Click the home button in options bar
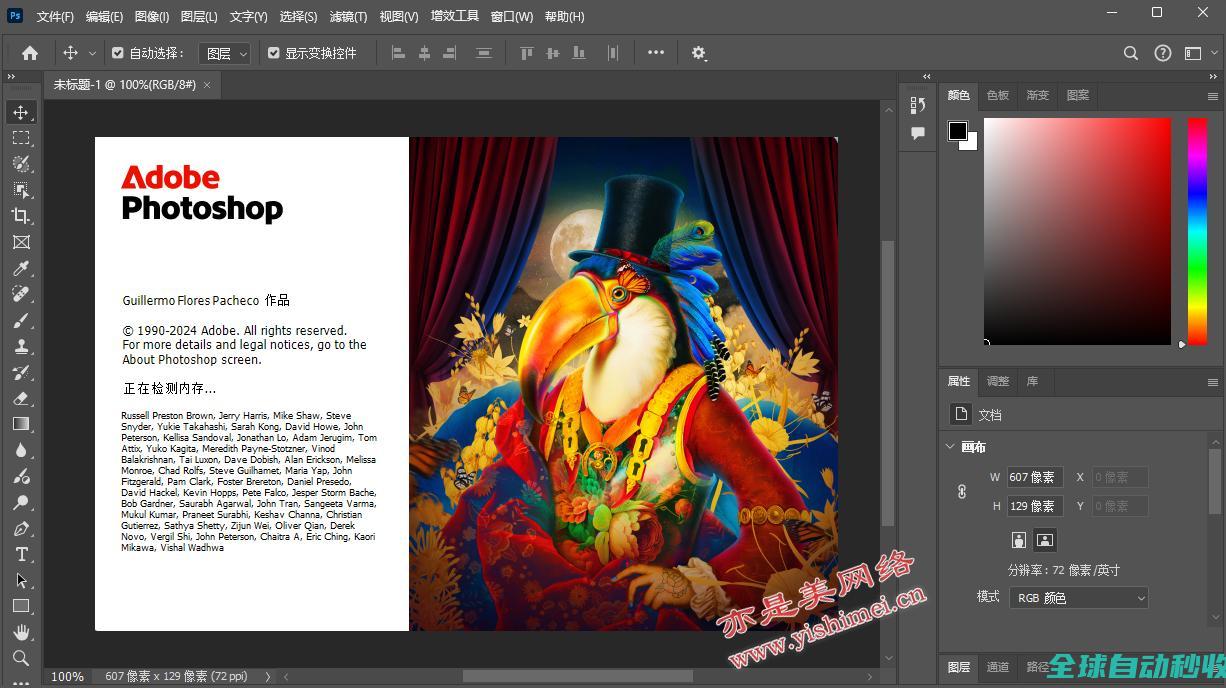This screenshot has width=1226, height=688. (x=30, y=53)
